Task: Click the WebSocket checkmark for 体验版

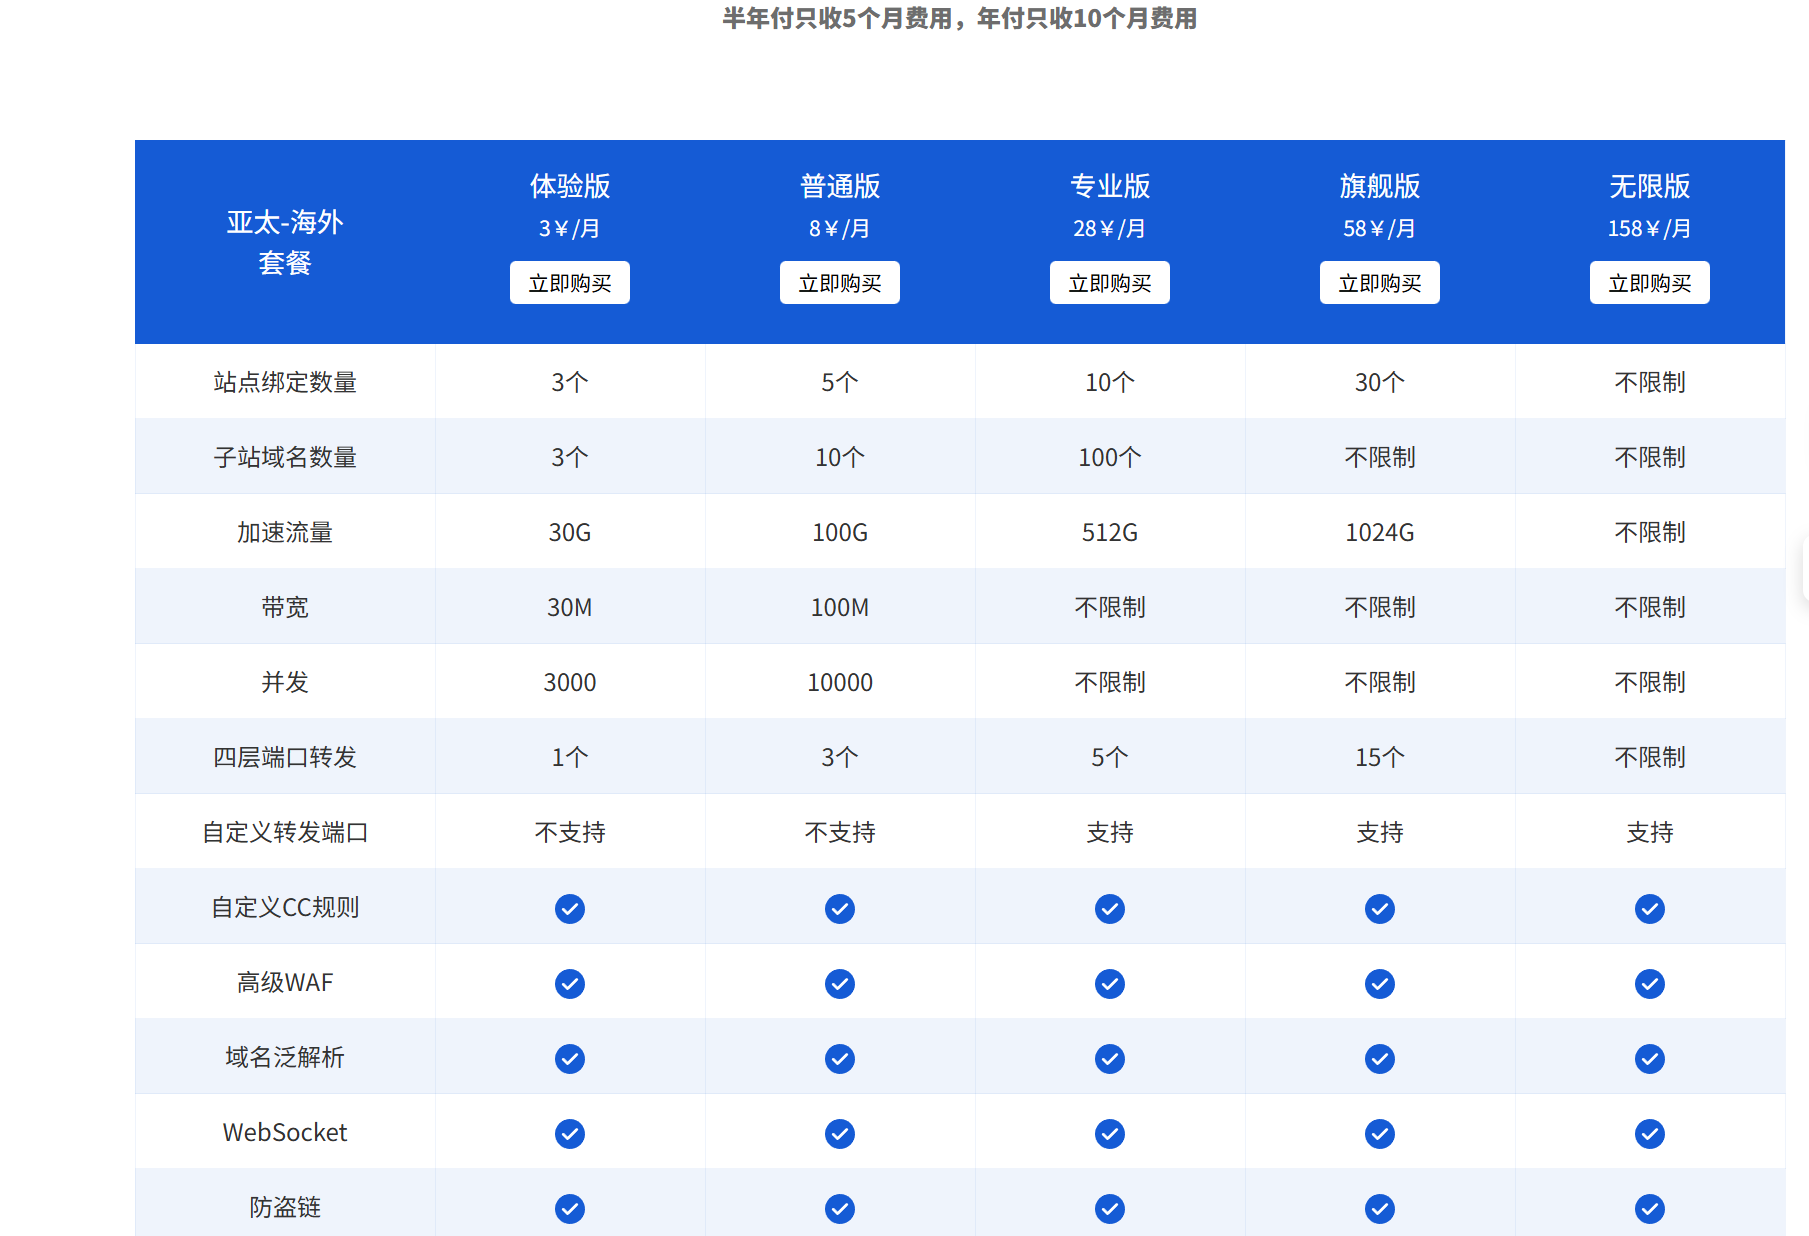Action: (569, 1133)
